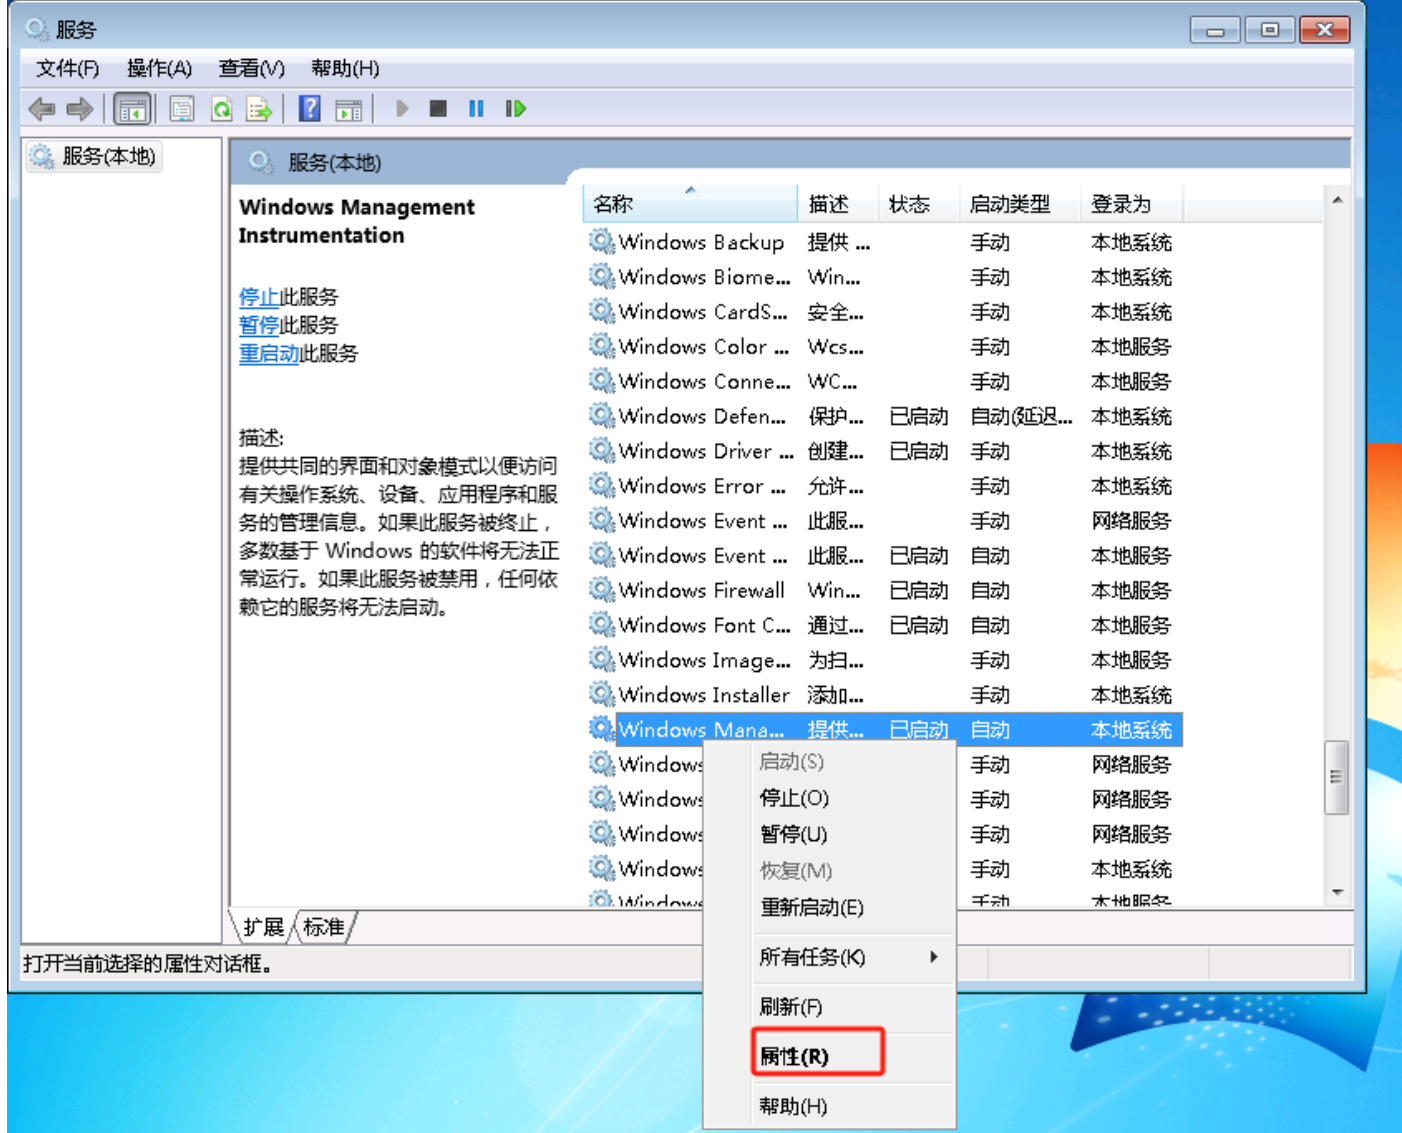
Task: Open the 查看(V) menu
Action: pos(251,68)
